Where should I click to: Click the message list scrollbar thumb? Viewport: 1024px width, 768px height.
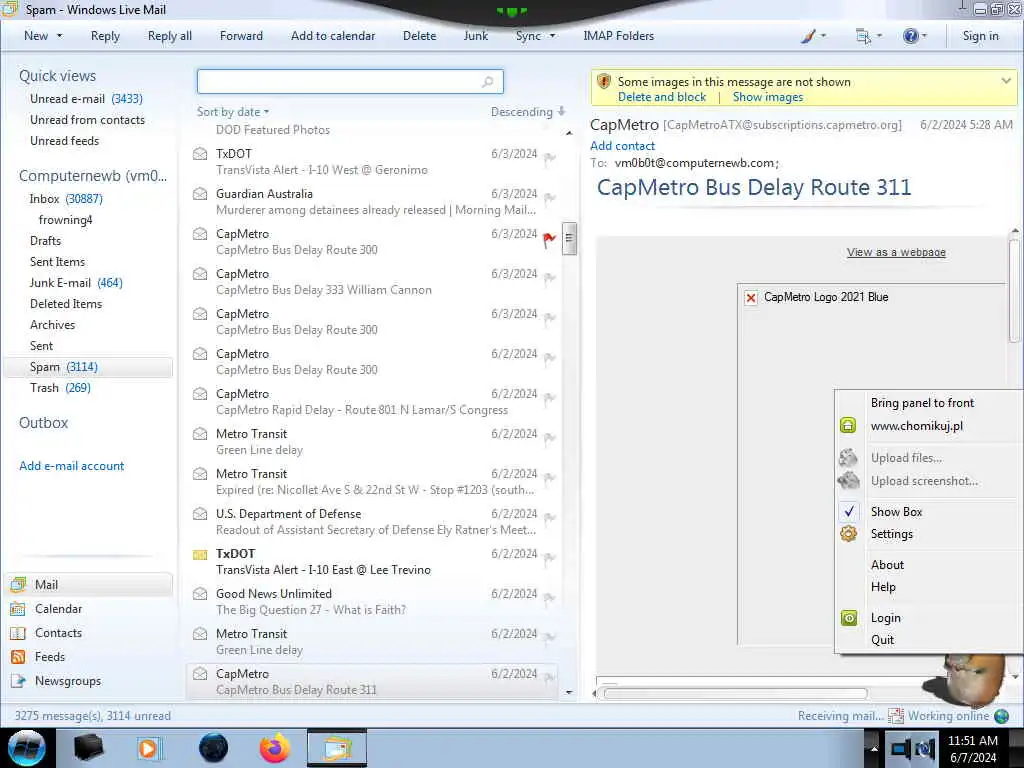[x=569, y=238]
